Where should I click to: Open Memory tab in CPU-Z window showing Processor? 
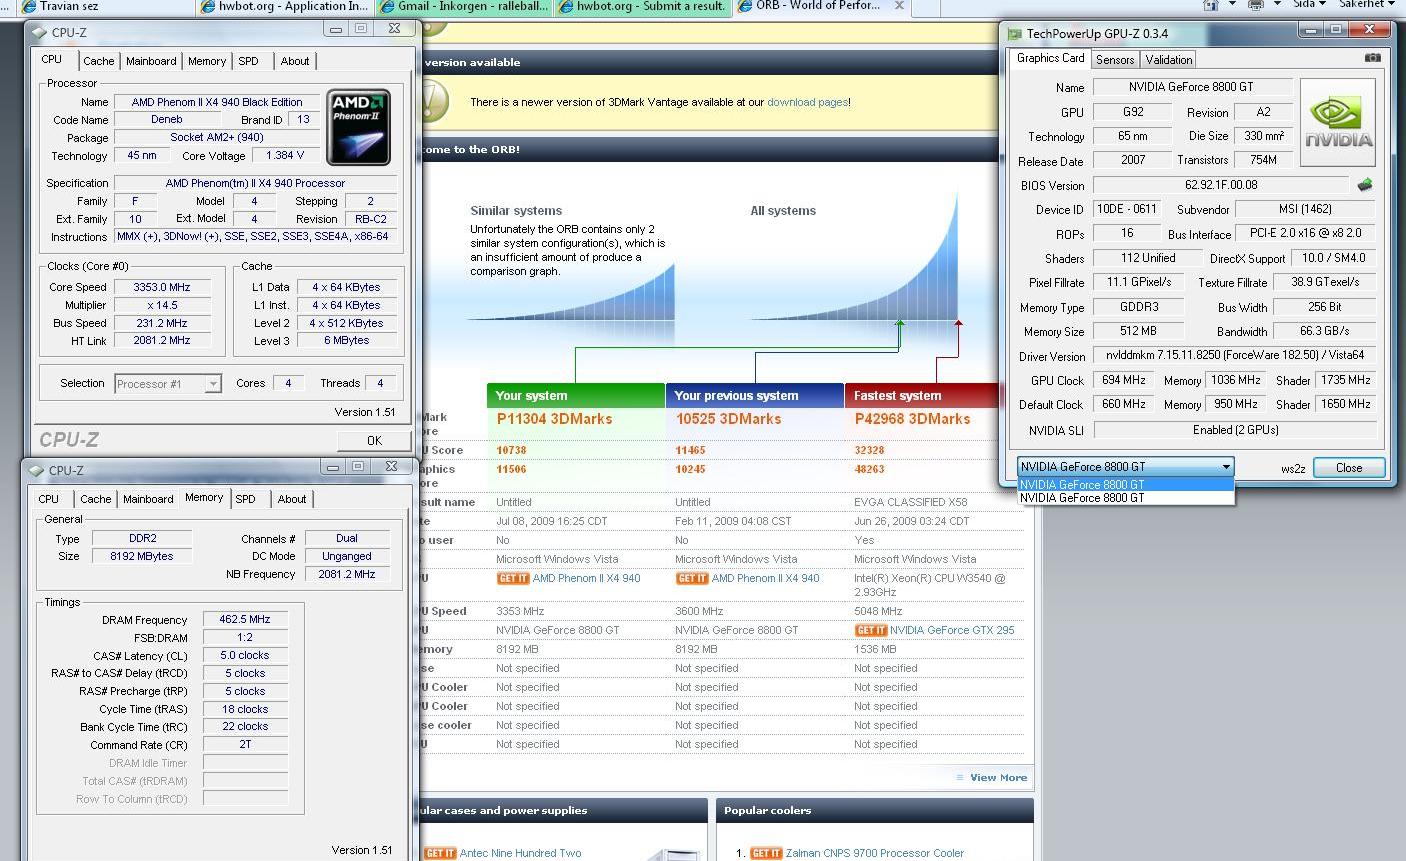tap(207, 61)
